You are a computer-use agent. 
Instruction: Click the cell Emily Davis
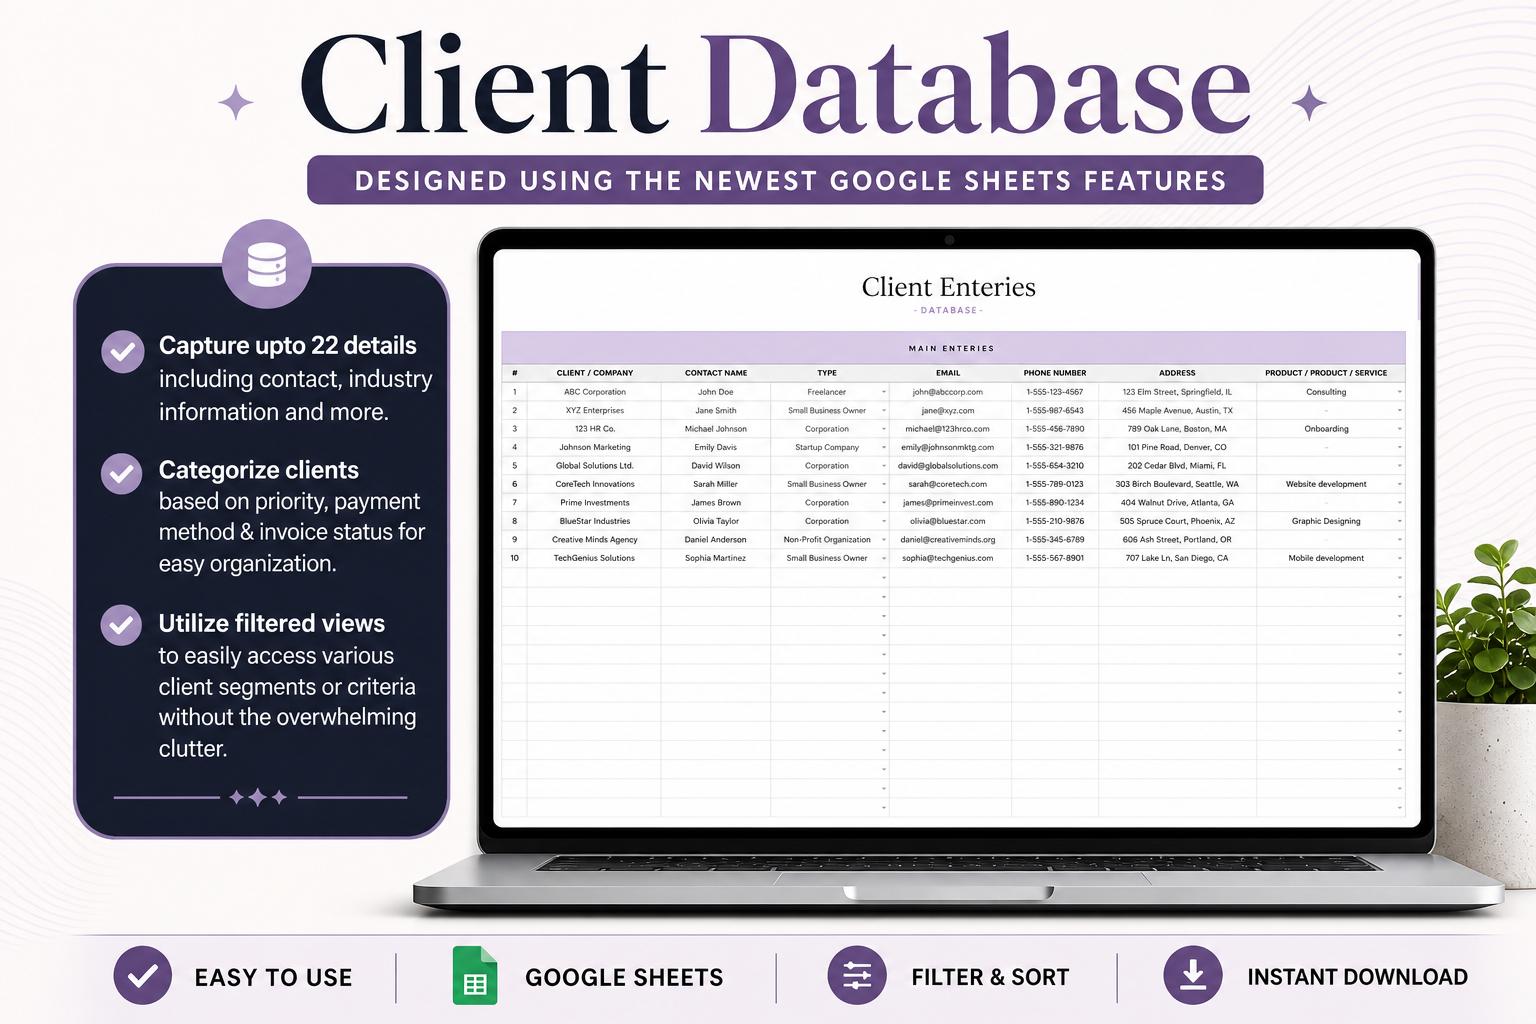click(715, 447)
